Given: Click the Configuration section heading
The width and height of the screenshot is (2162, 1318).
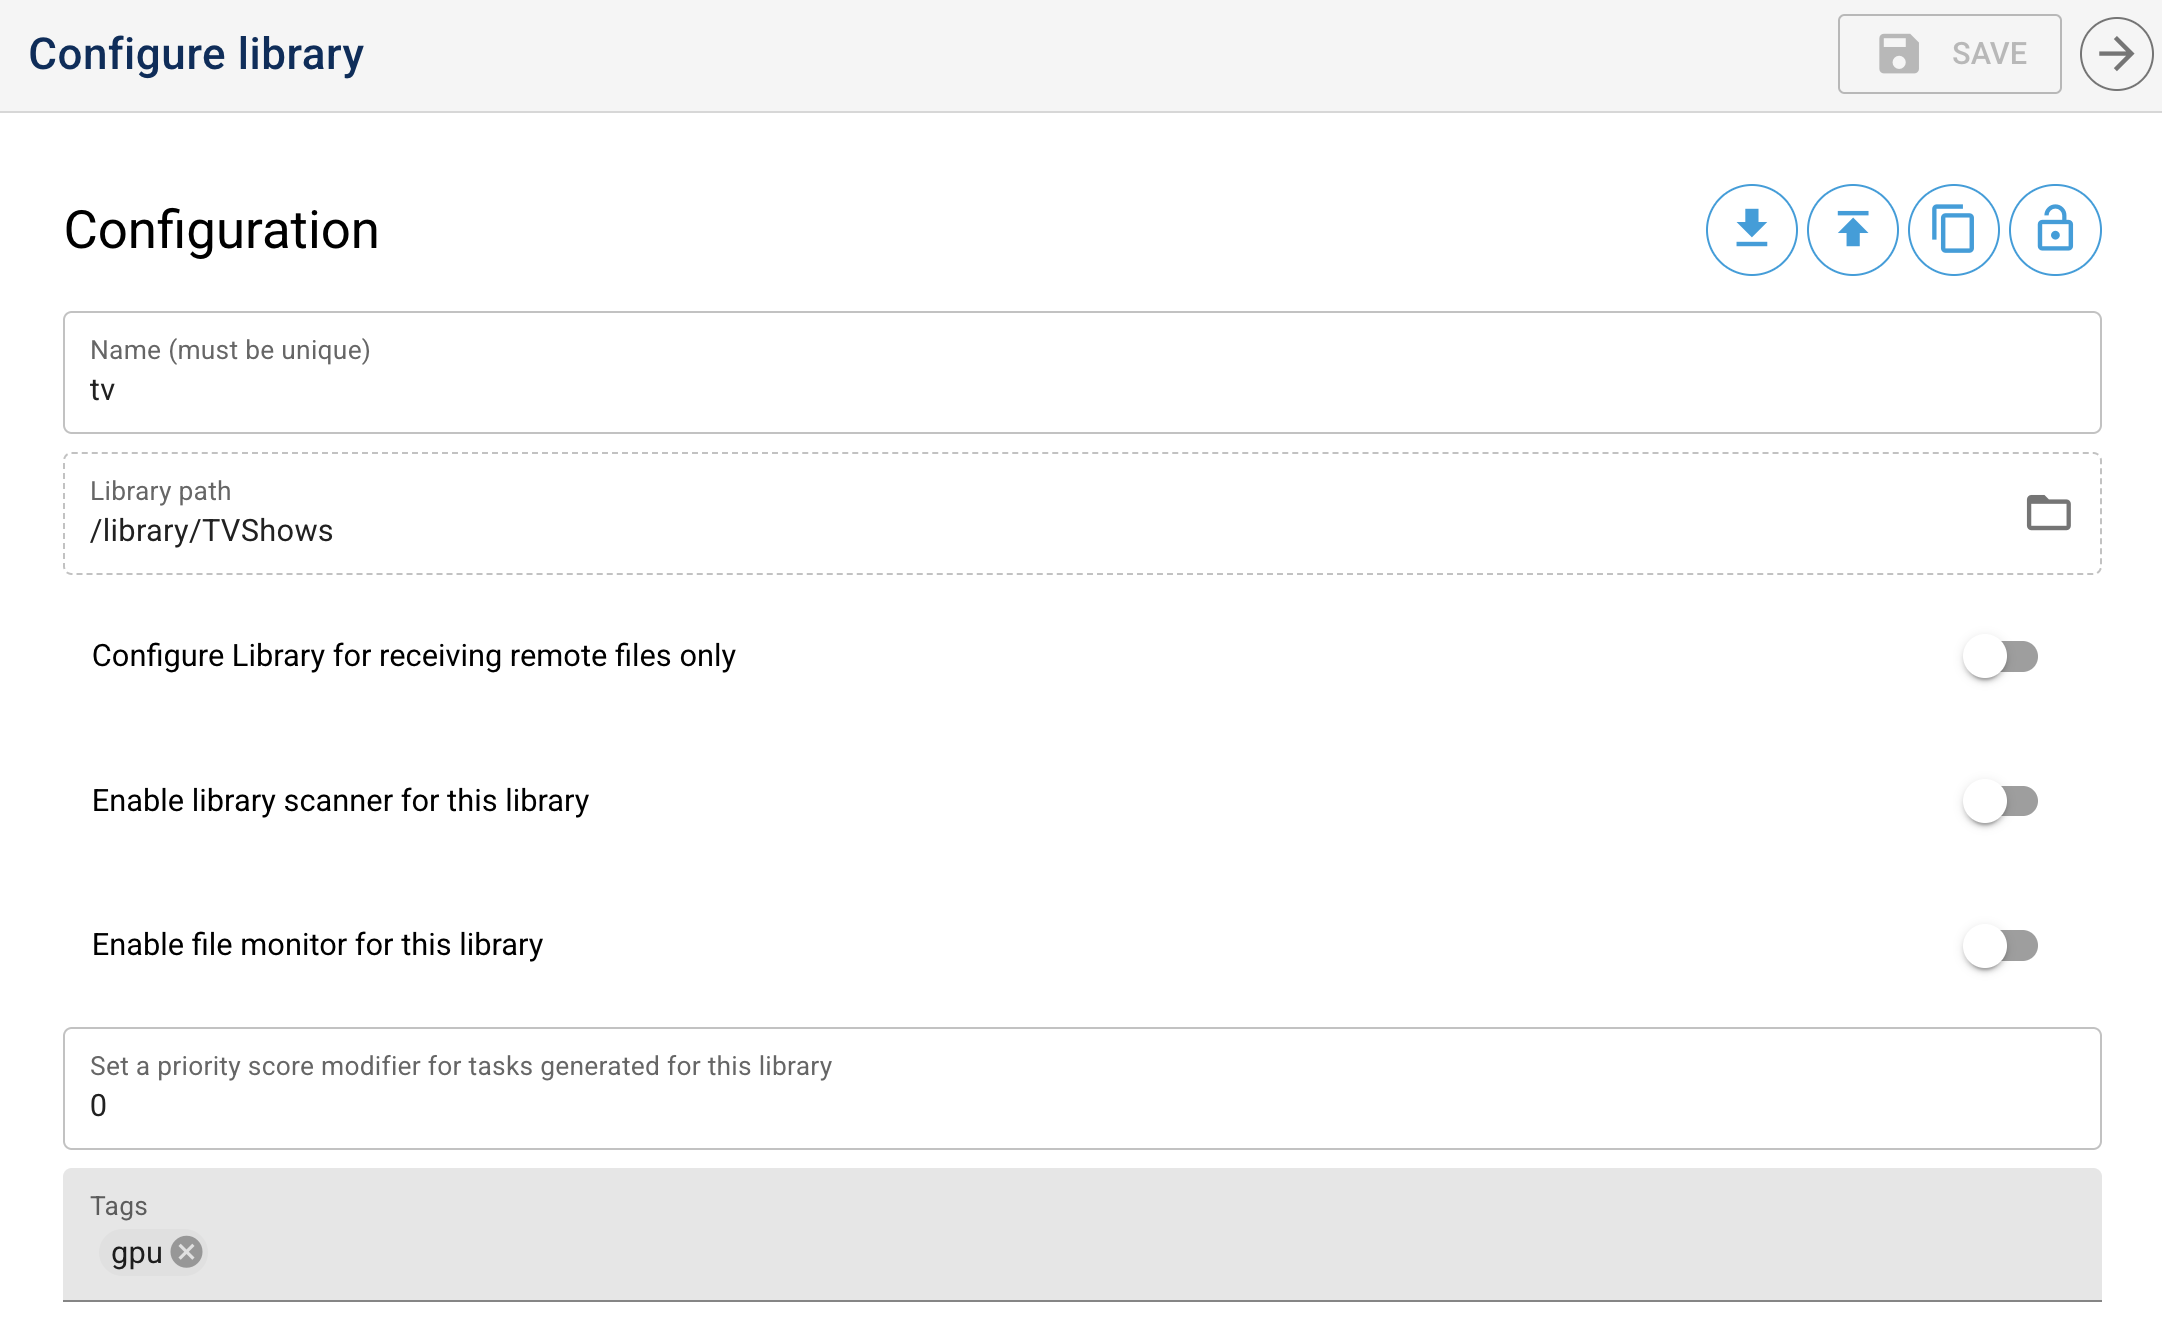Looking at the screenshot, I should click(221, 230).
